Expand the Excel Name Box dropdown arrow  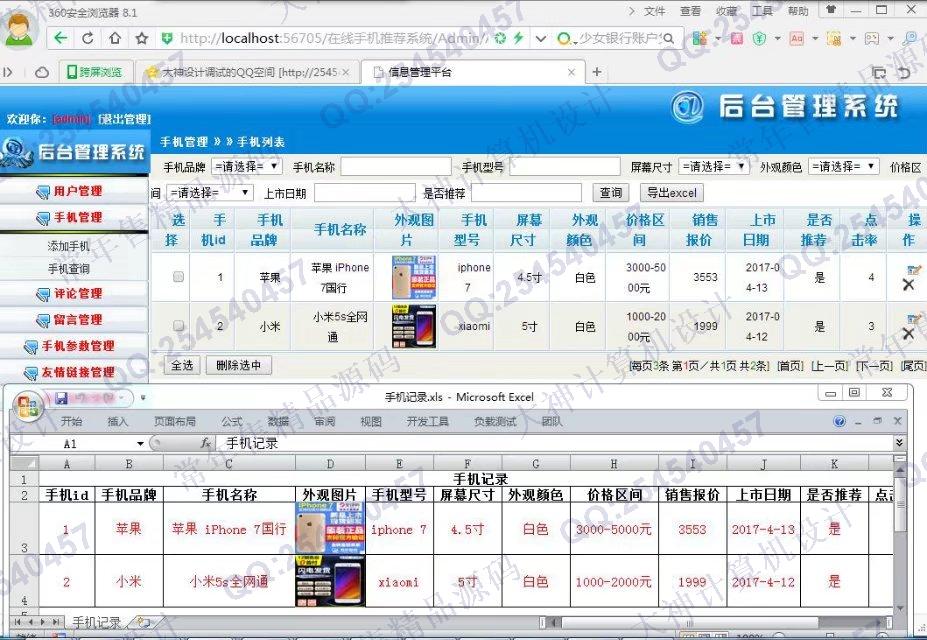click(x=140, y=443)
